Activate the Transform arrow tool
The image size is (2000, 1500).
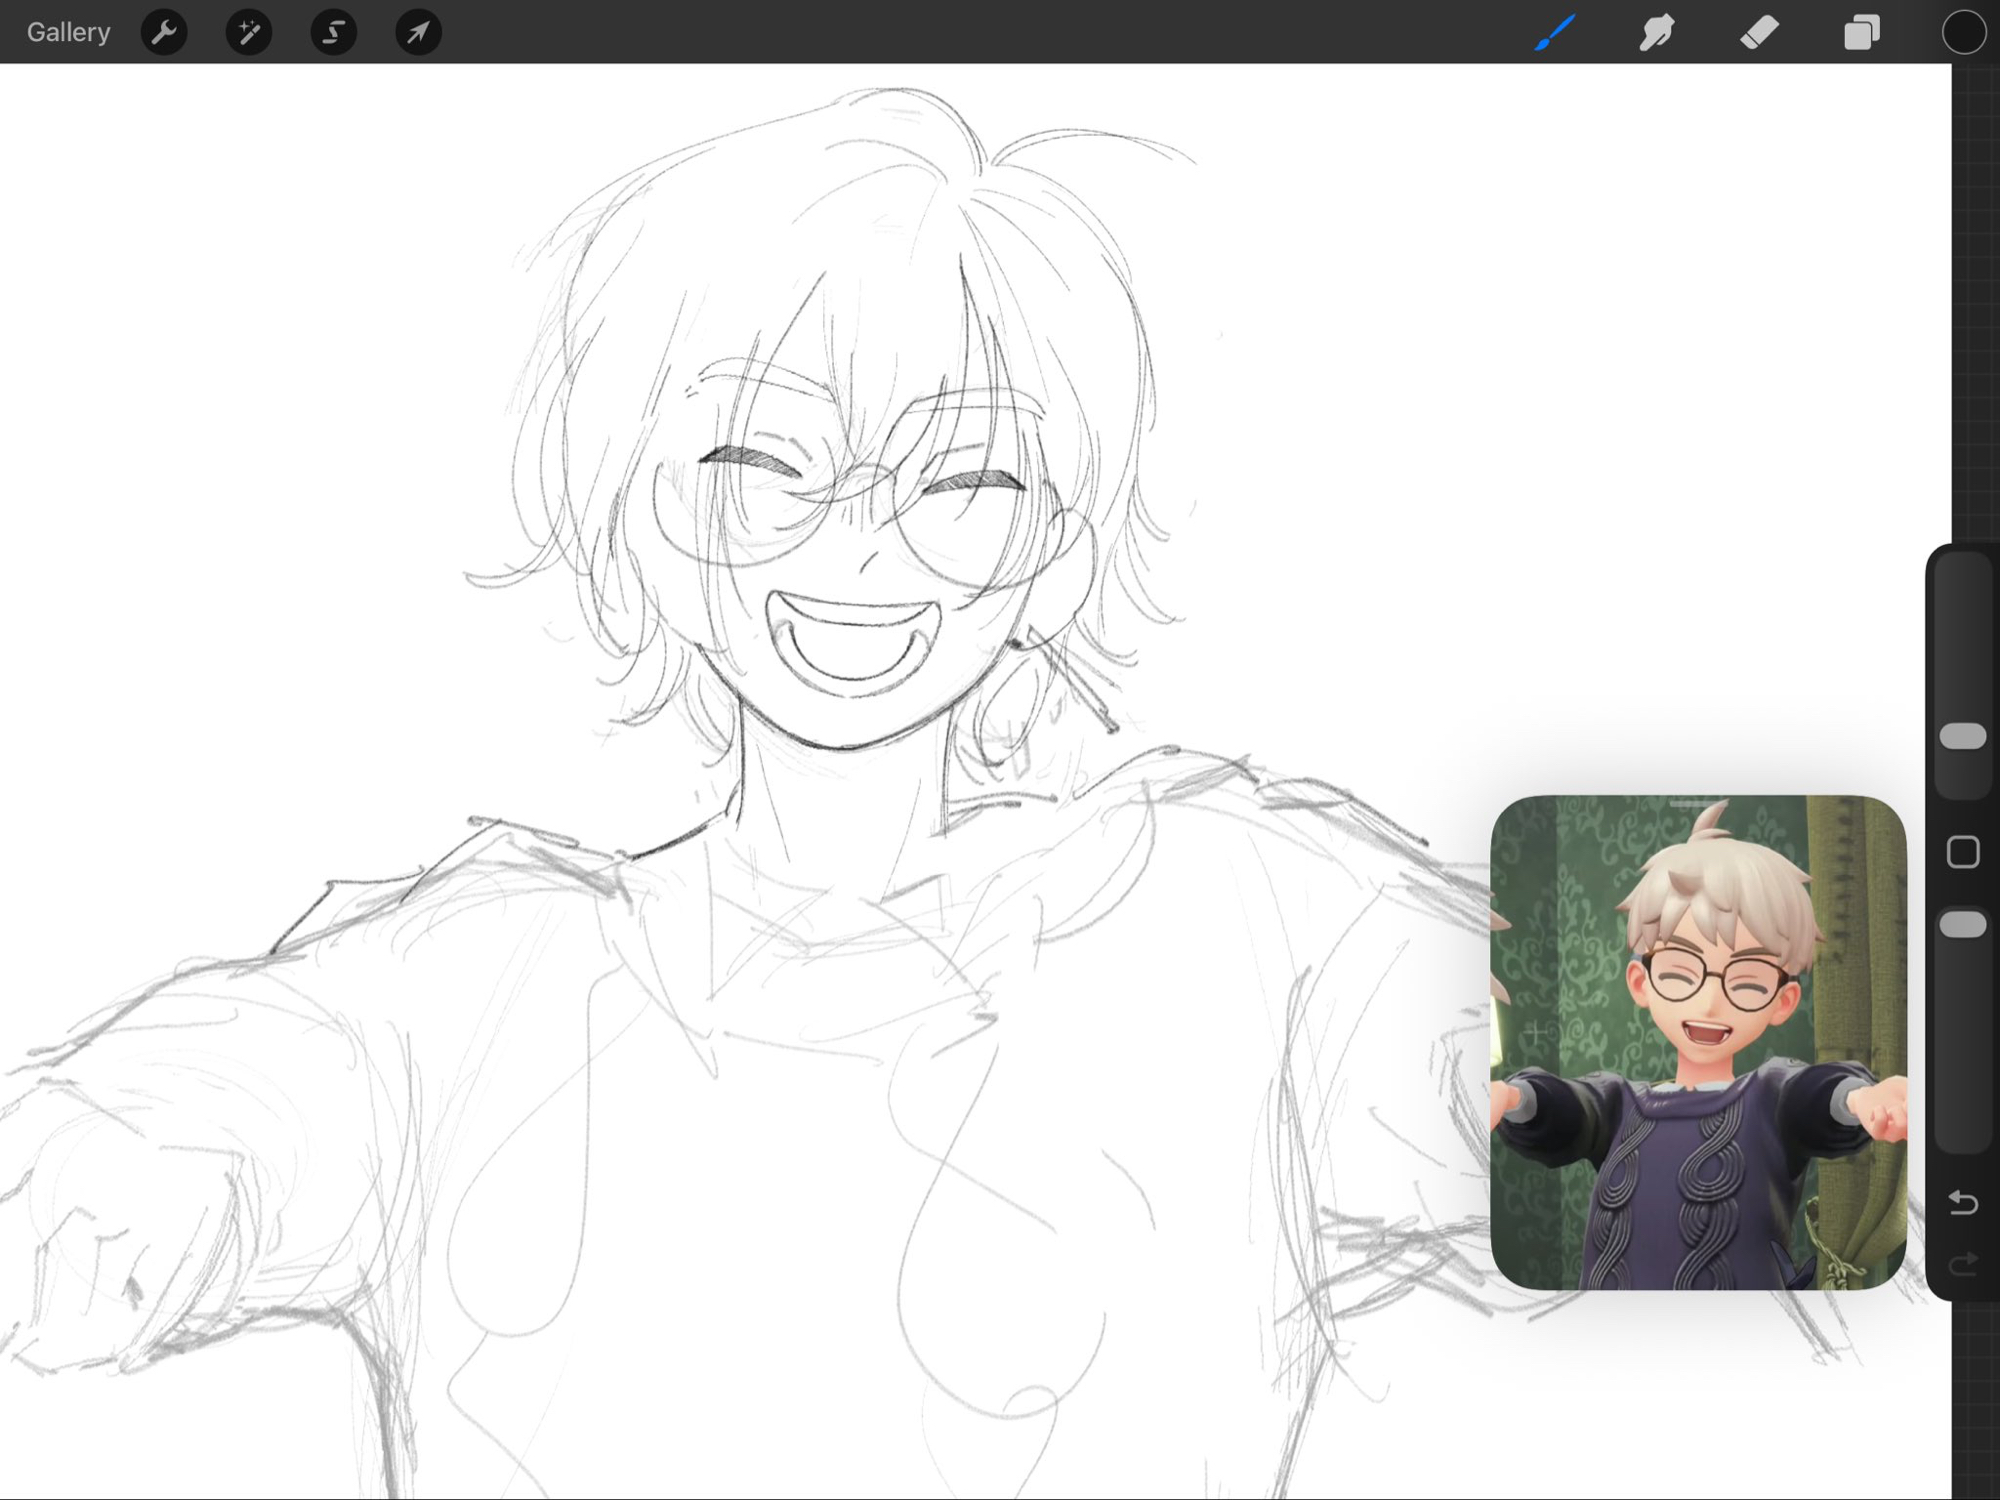[x=418, y=32]
